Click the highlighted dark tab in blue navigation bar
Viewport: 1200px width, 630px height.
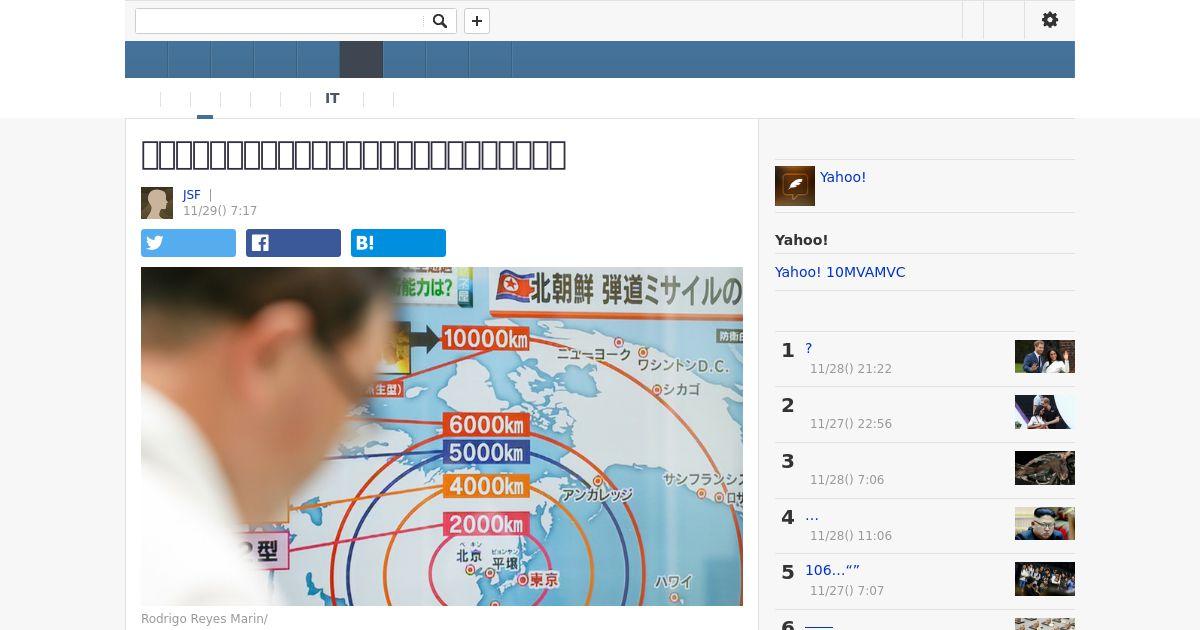point(361,60)
